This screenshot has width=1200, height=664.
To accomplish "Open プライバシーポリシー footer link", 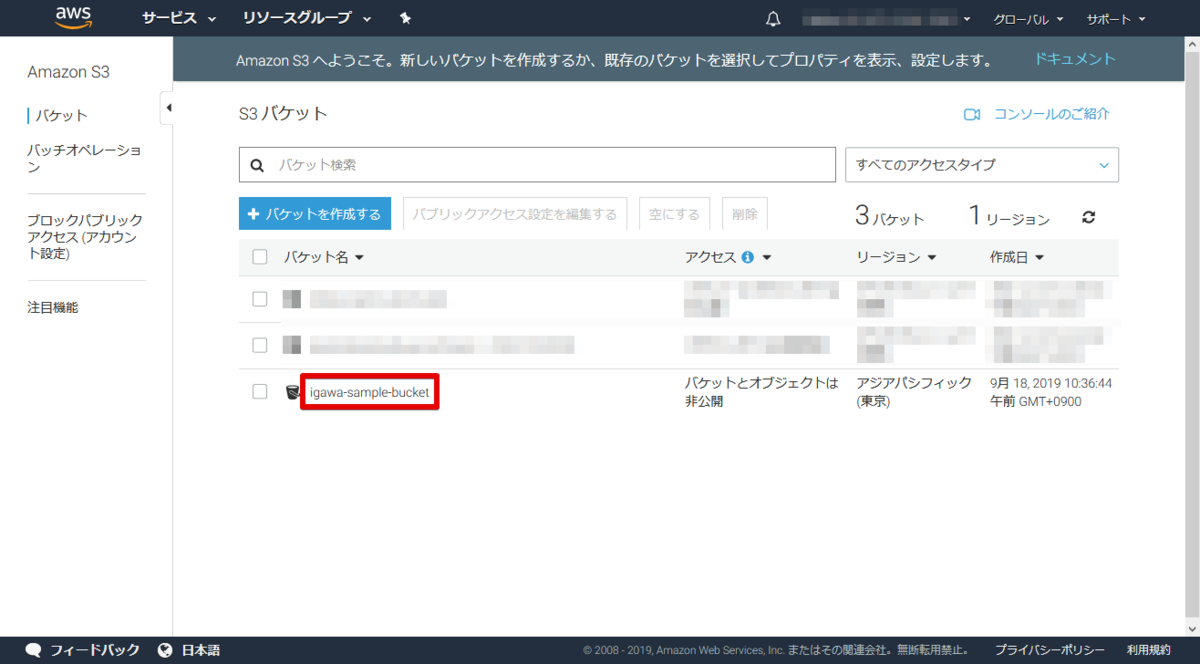I will [x=1050, y=650].
